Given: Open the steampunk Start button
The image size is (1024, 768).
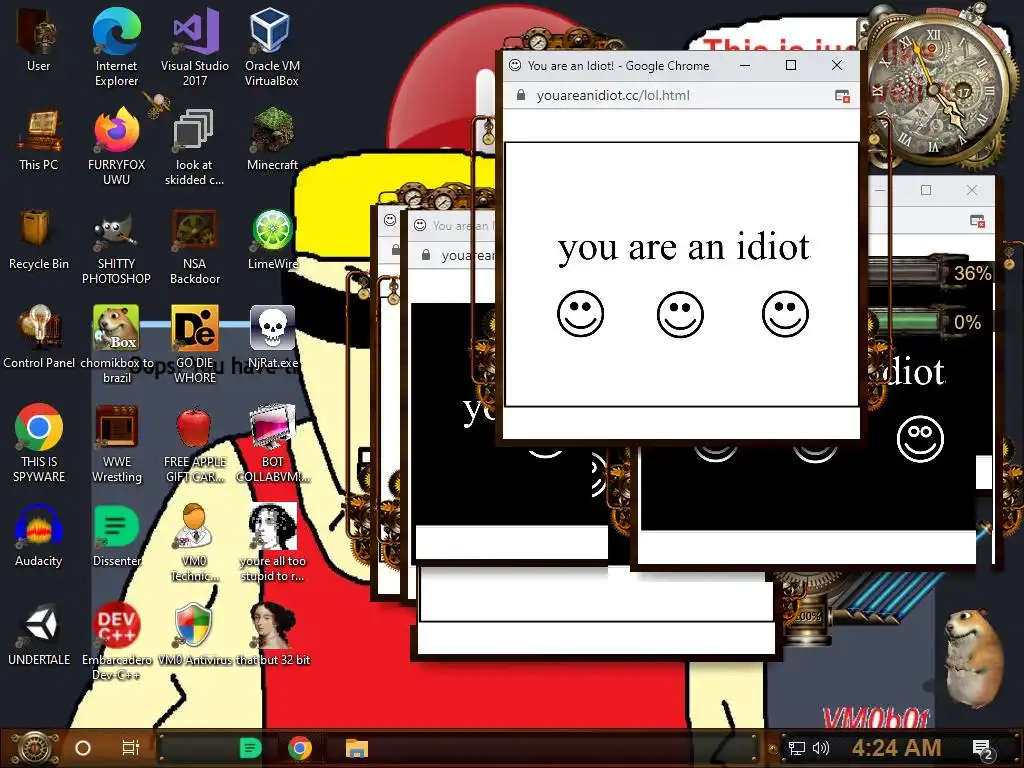Looking at the screenshot, I should click(x=35, y=748).
